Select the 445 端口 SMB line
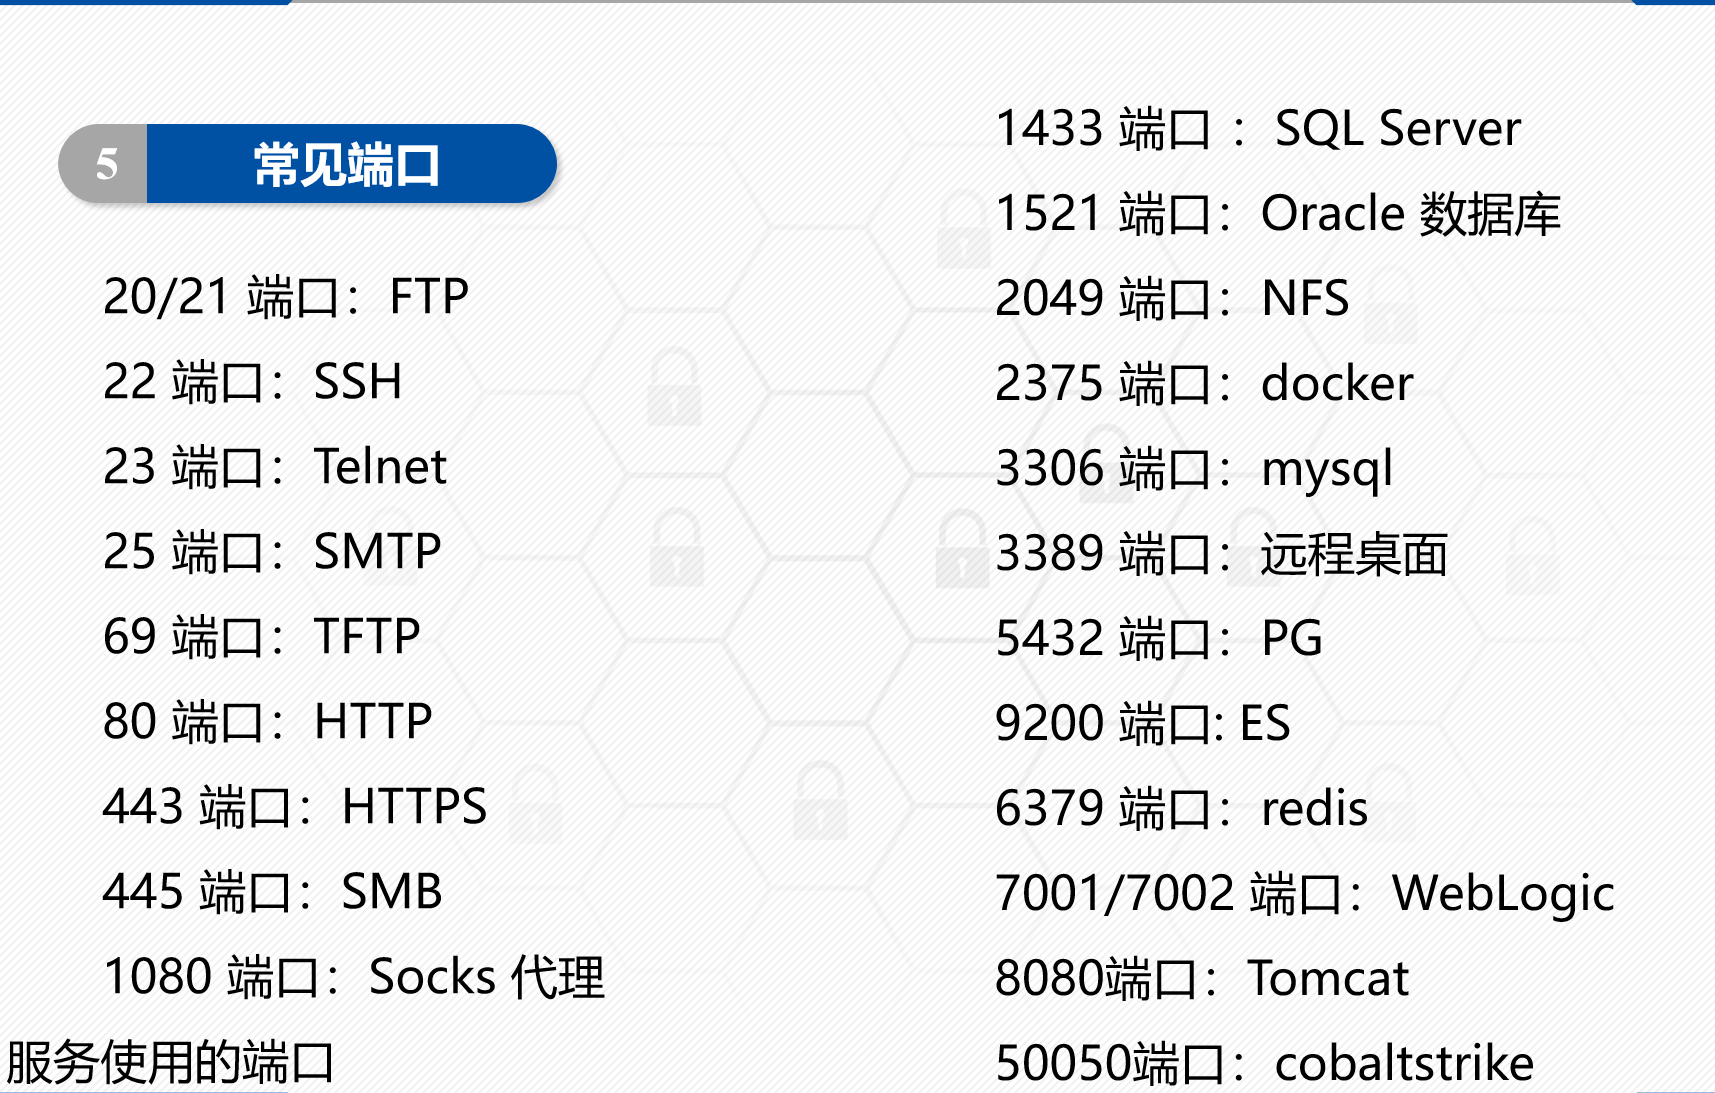Screen dimensions: 1715x1093 [x=273, y=892]
